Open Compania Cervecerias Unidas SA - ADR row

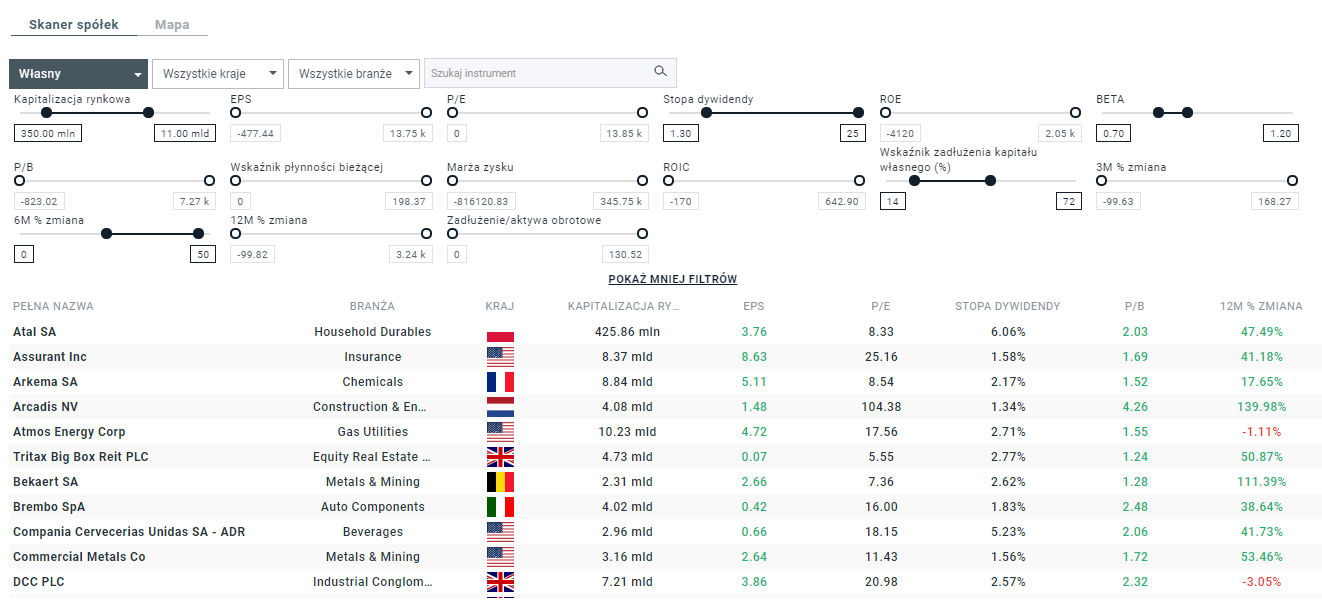(665, 532)
